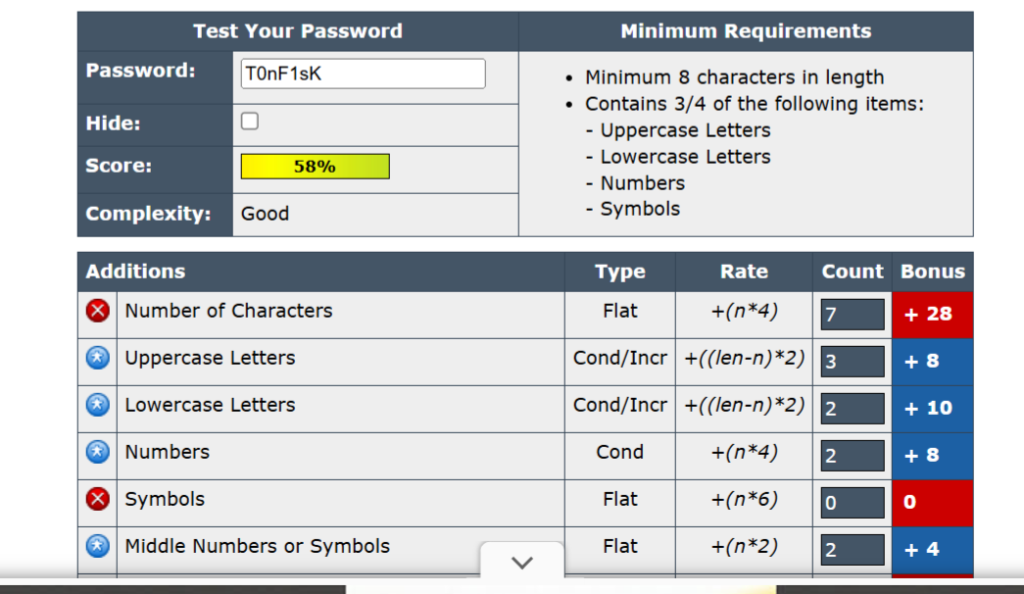Click the red X icon beside Number of Characters
1024x594 pixels.
tap(97, 311)
